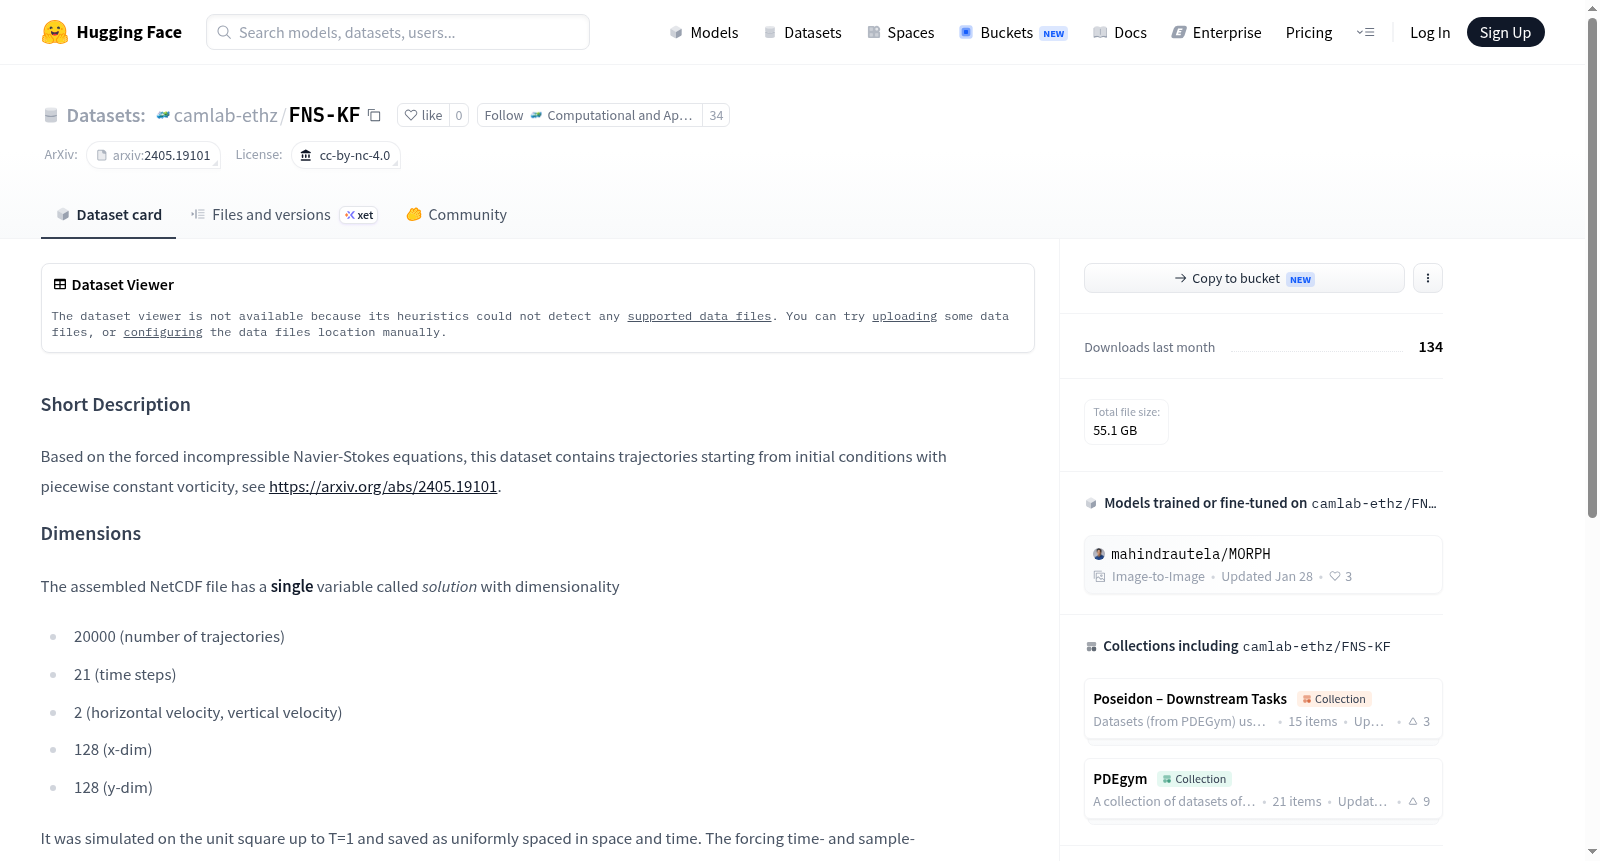The height and width of the screenshot is (861, 1600).
Task: Follow the uploading link
Action: (904, 316)
